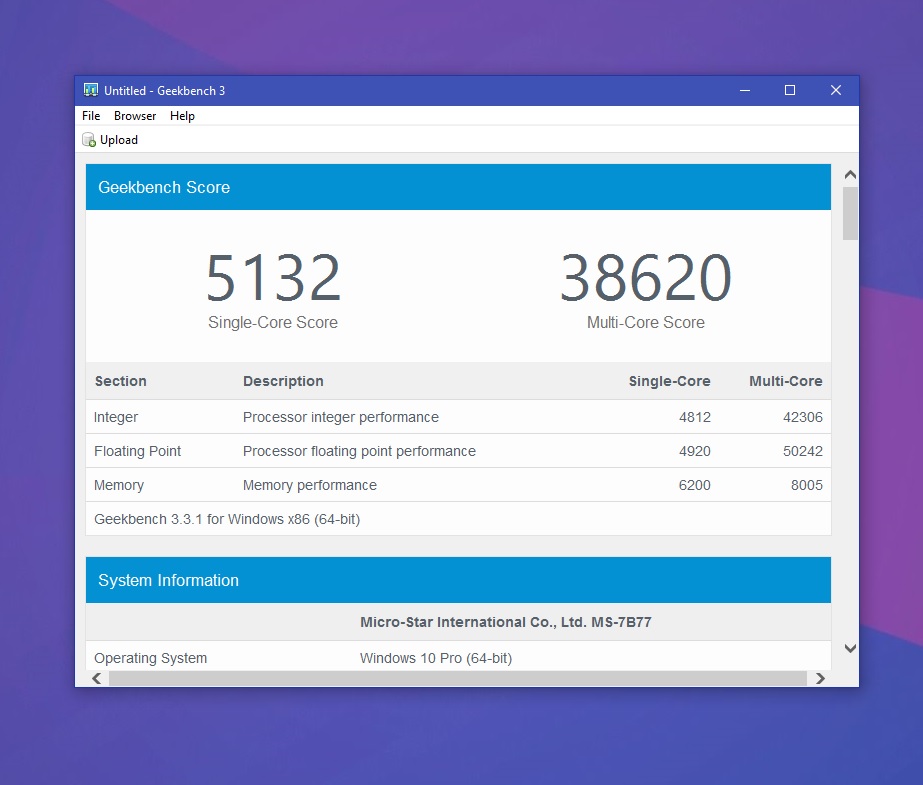Click the Multi-Core column header
Image resolution: width=923 pixels, height=785 pixels.
pyautogui.click(x=785, y=381)
